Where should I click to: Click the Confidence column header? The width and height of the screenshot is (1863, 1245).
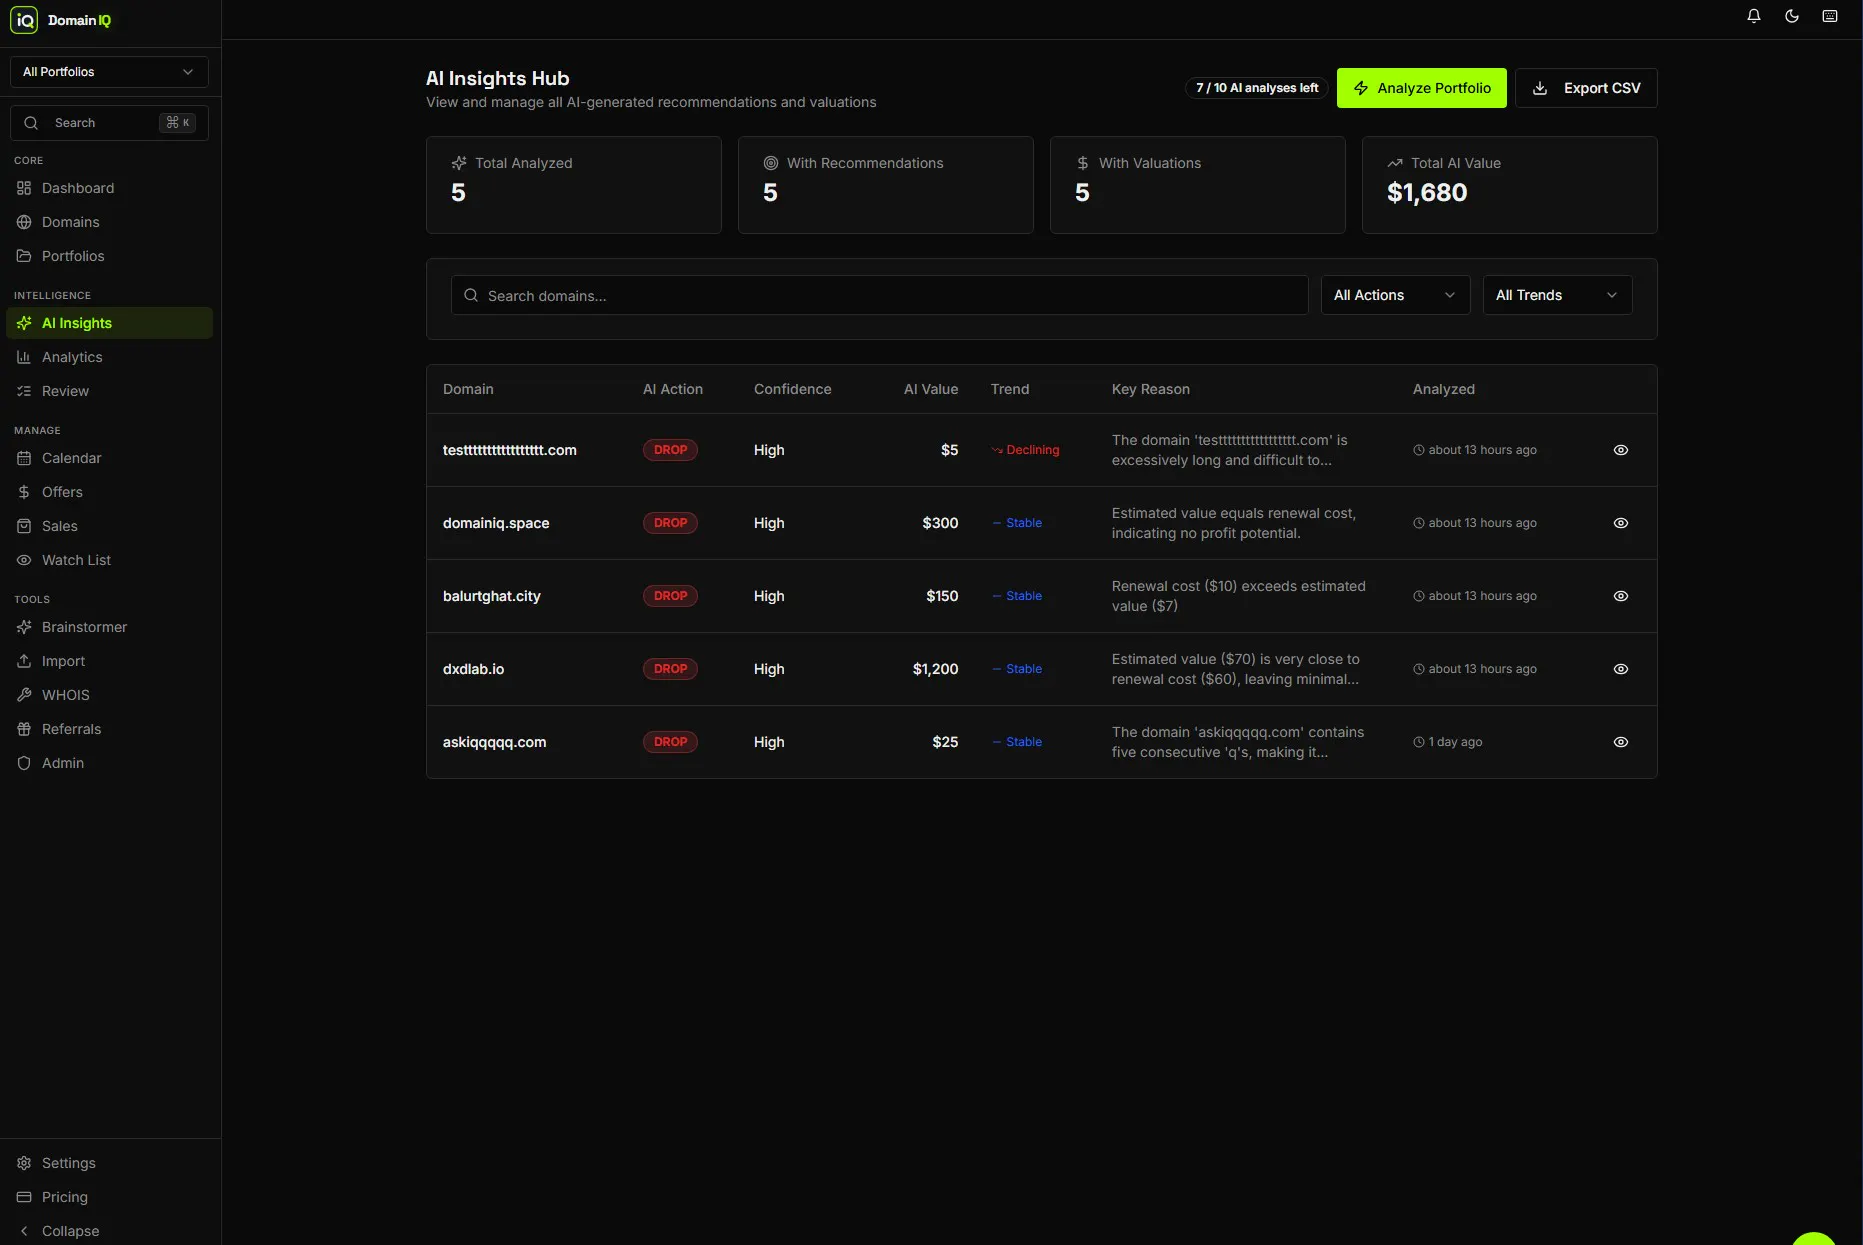click(792, 389)
